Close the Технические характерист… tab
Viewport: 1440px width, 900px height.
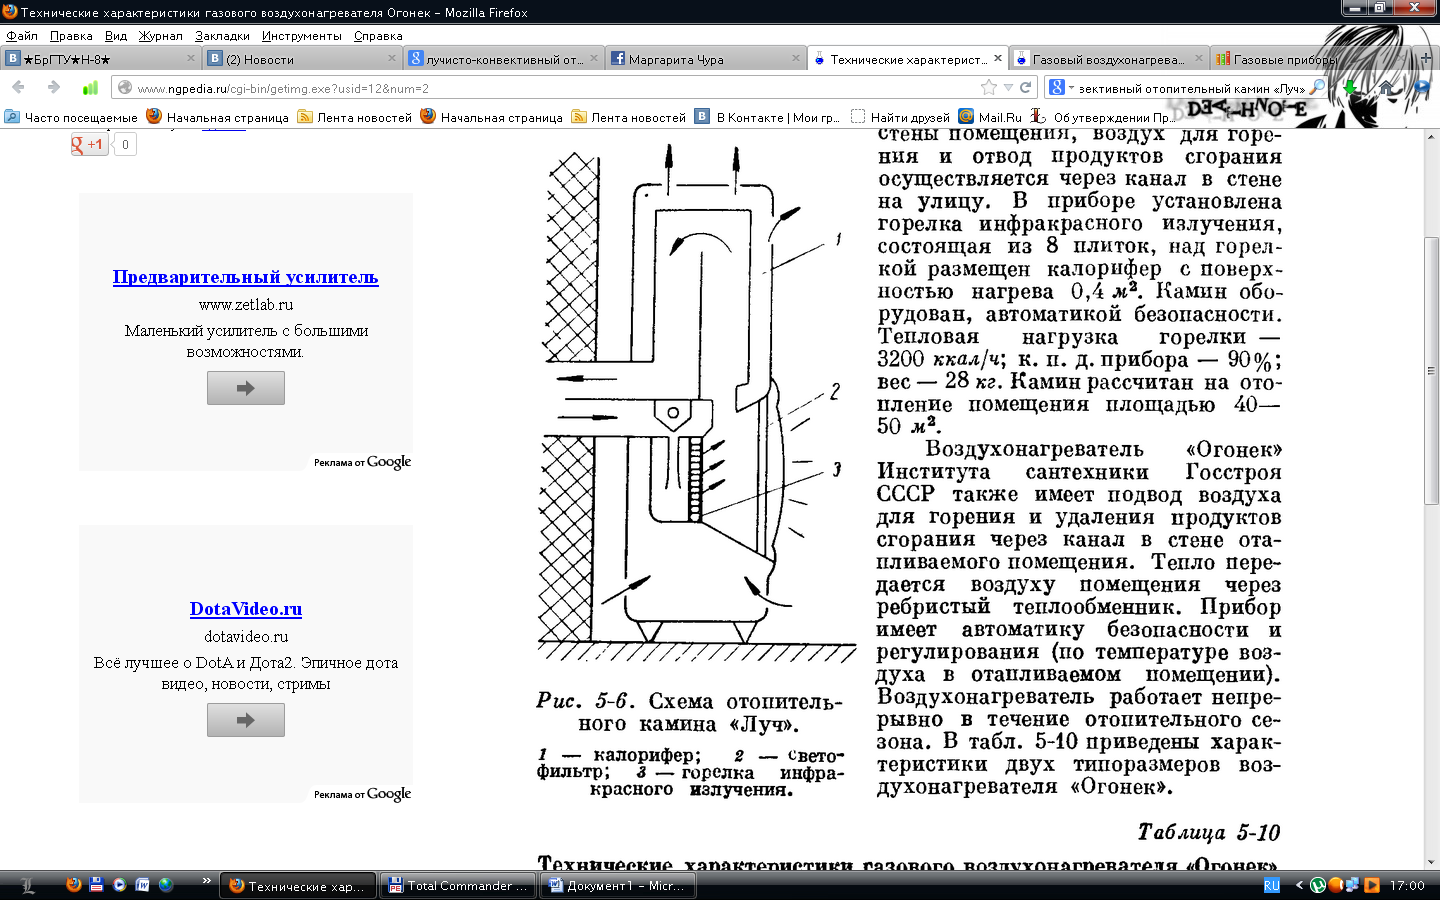pyautogui.click(x=997, y=59)
